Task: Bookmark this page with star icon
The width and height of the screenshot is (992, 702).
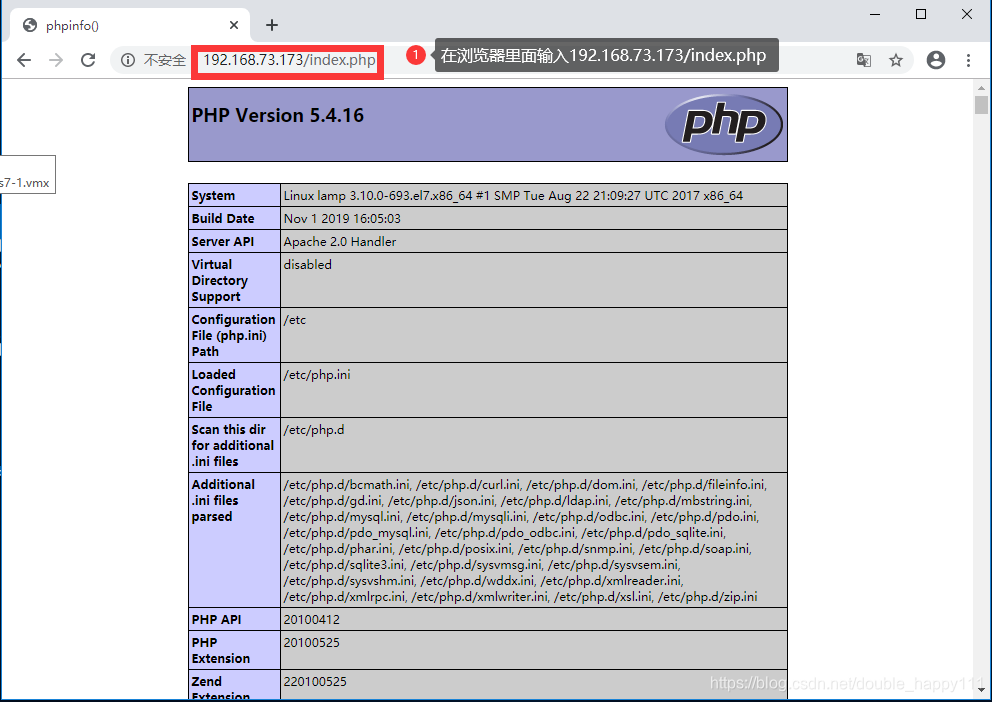Action: pyautogui.click(x=896, y=60)
